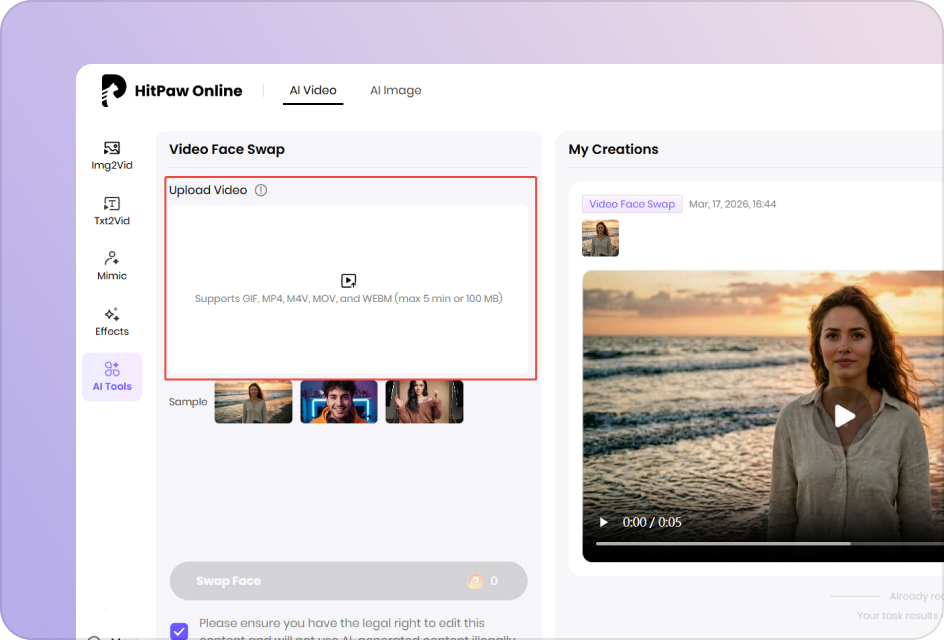
Task: Select the first woman sample video
Action: coord(253,401)
